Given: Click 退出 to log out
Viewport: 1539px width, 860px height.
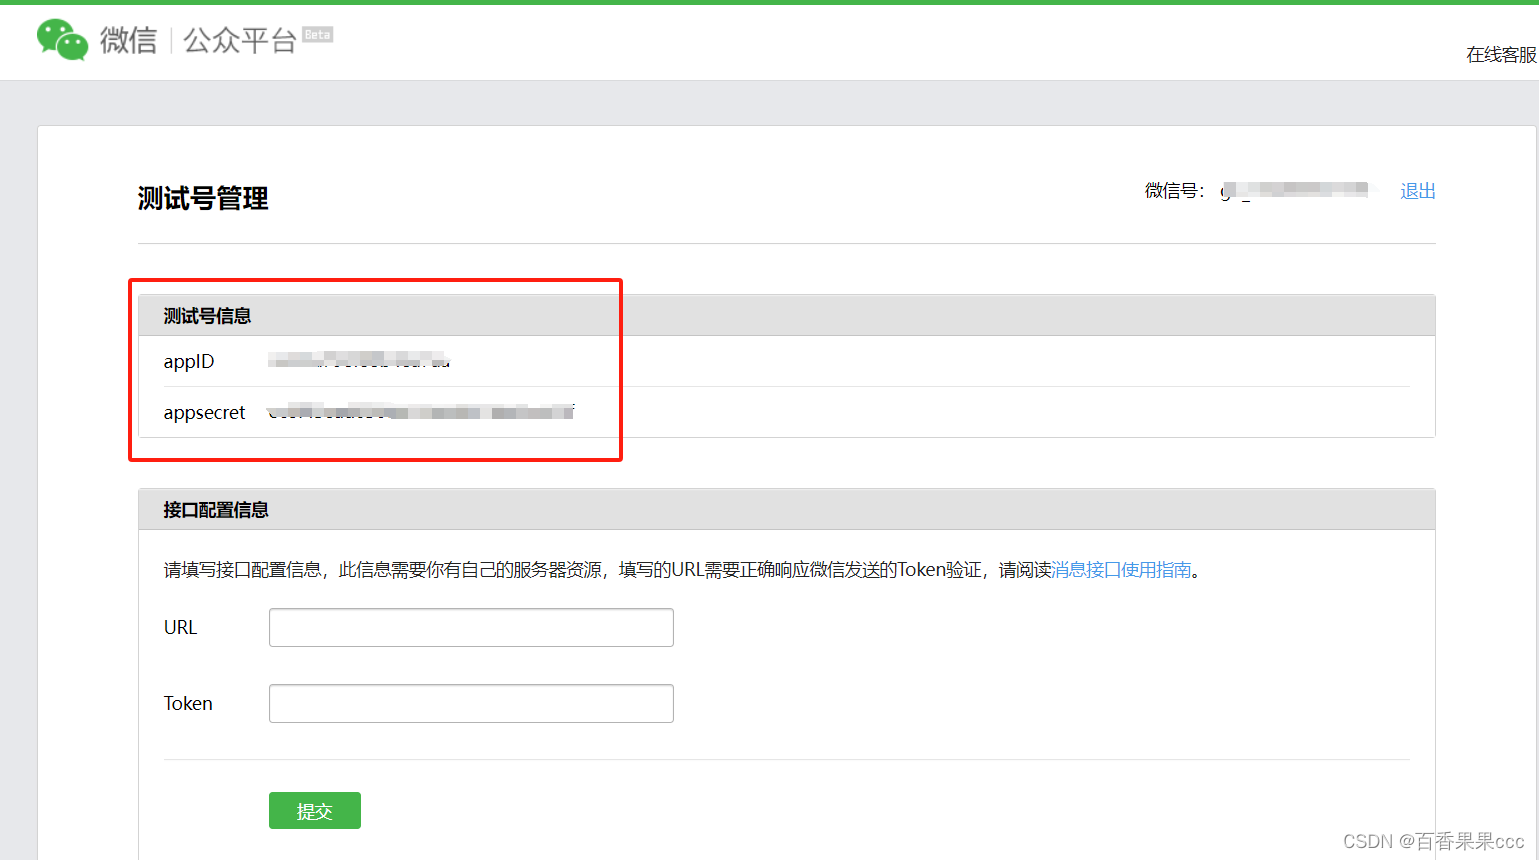Looking at the screenshot, I should (1417, 191).
